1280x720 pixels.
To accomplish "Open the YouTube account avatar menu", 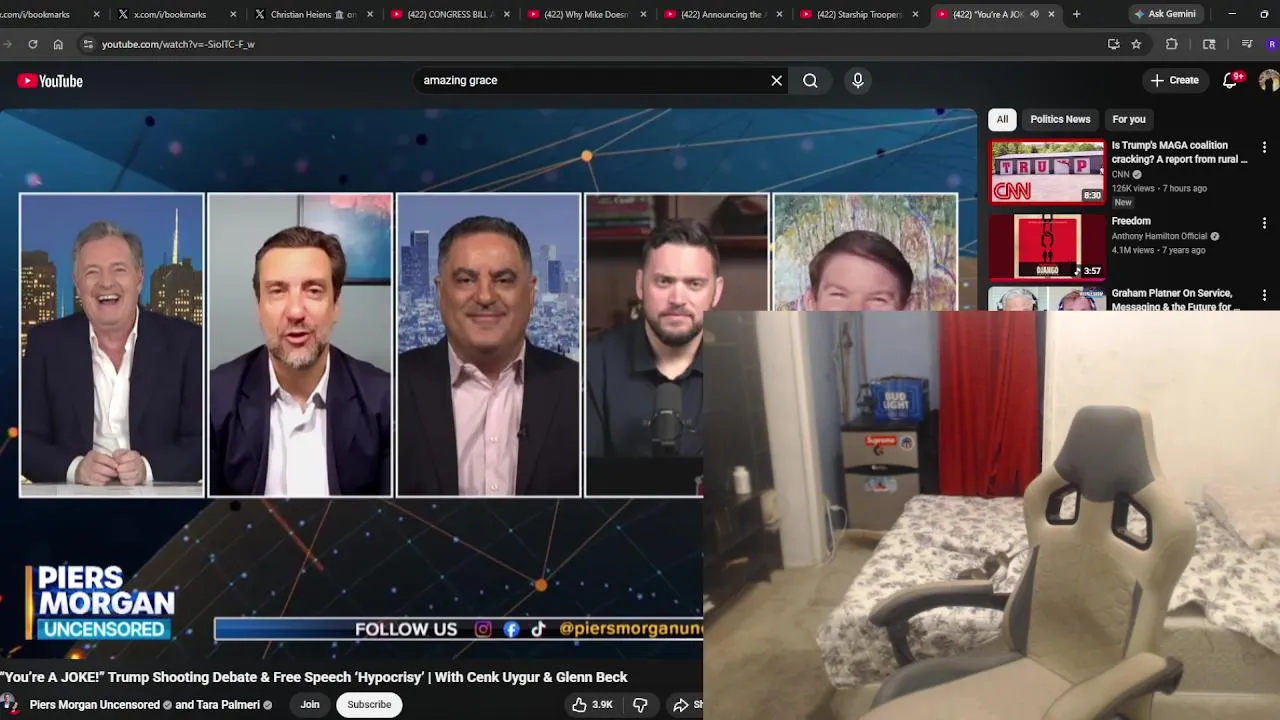I will tap(1270, 81).
